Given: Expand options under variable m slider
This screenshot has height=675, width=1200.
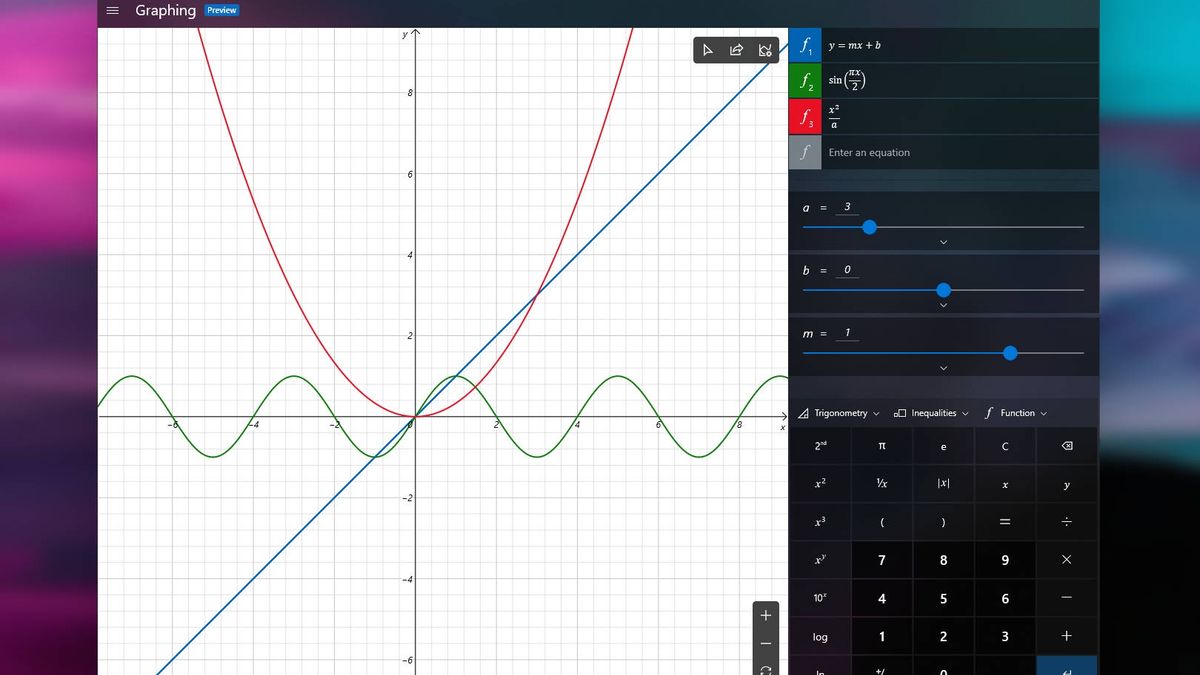Looking at the screenshot, I should [x=943, y=368].
